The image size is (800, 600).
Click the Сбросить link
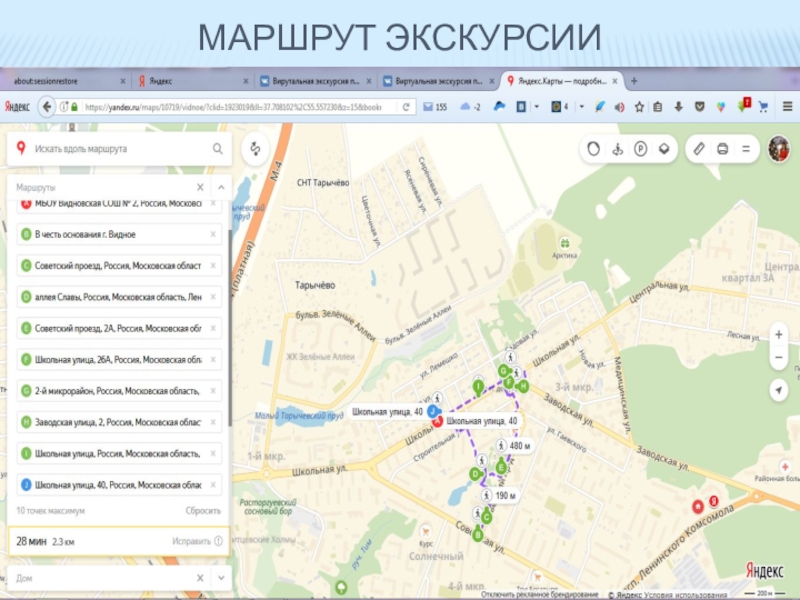tap(203, 510)
